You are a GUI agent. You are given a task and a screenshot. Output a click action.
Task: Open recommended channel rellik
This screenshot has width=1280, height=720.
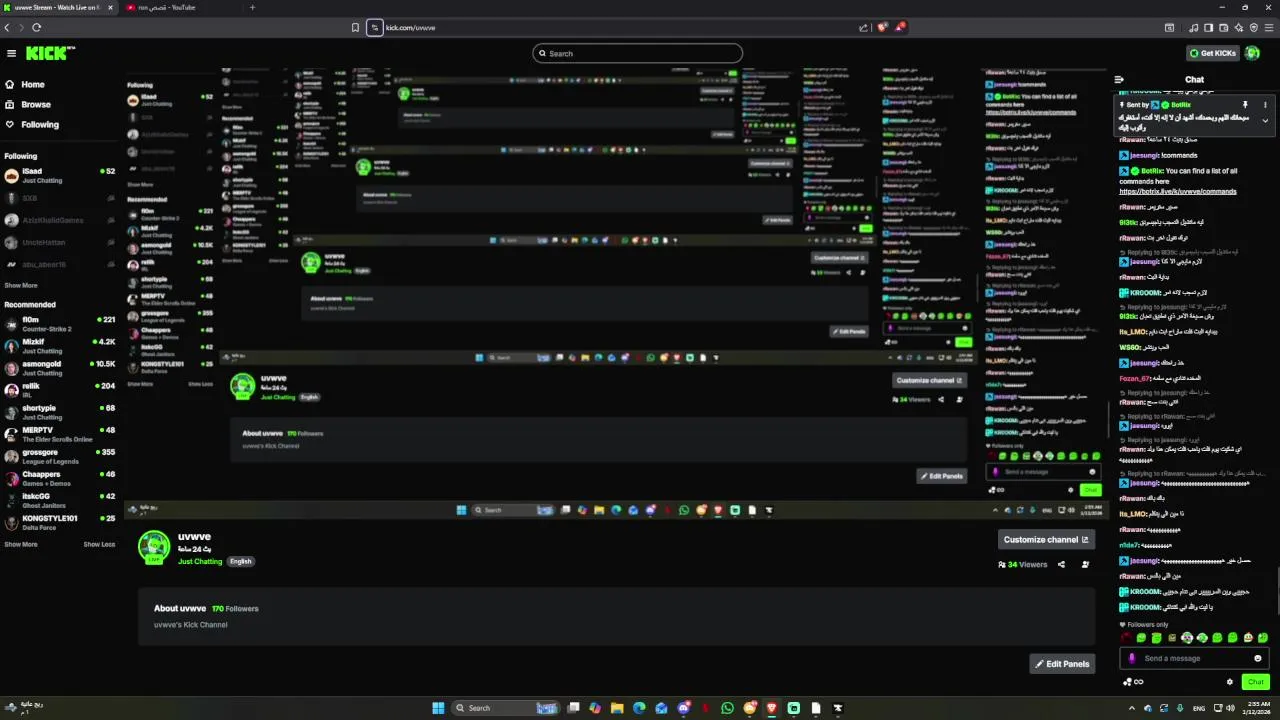(x=60, y=390)
